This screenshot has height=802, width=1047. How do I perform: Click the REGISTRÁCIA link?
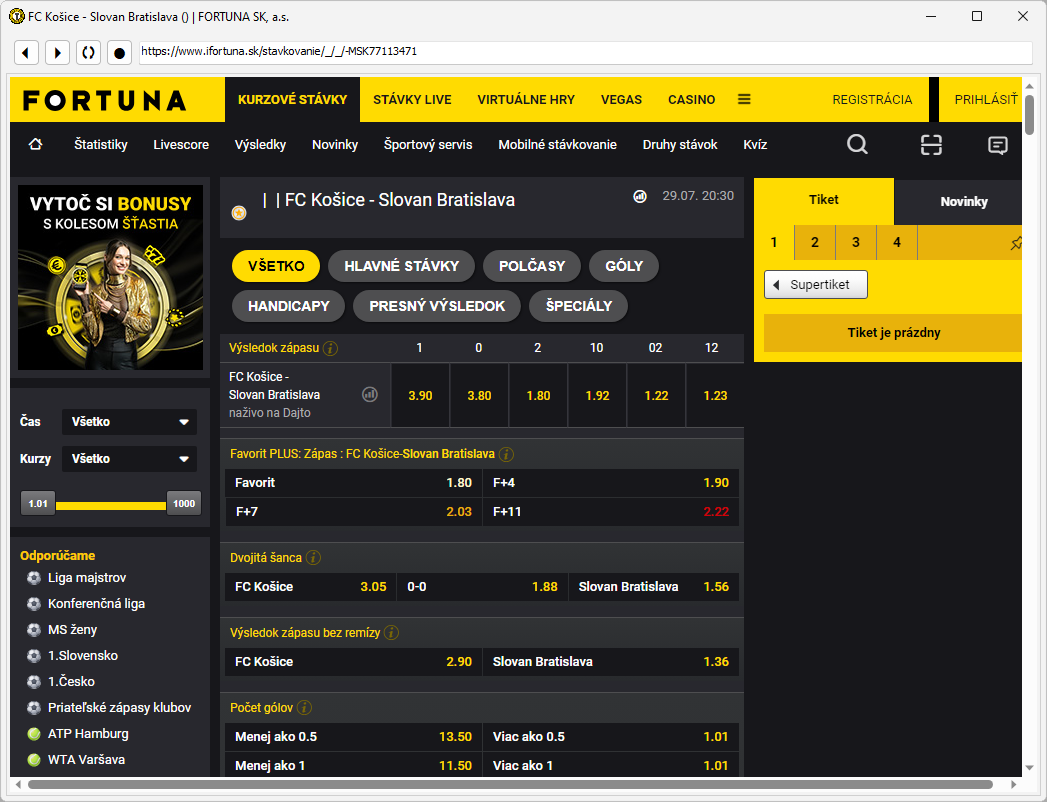click(872, 100)
